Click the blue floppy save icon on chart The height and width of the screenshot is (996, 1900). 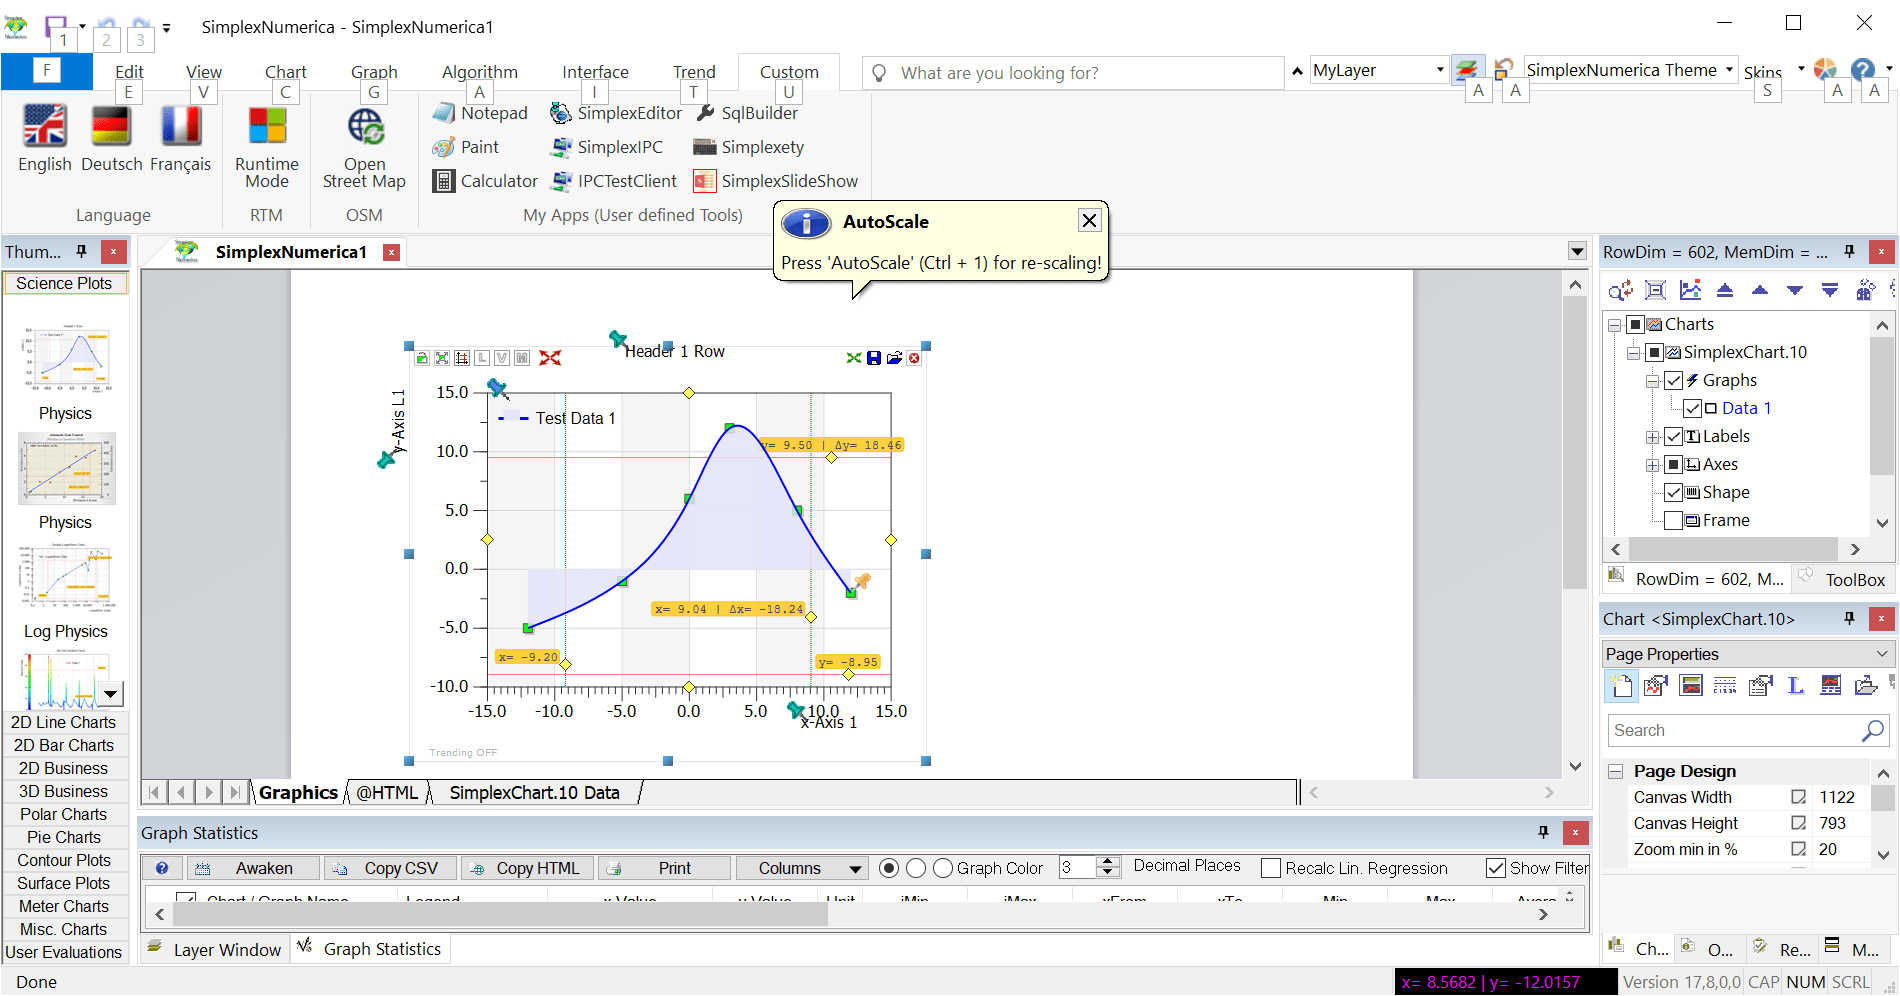pos(874,358)
